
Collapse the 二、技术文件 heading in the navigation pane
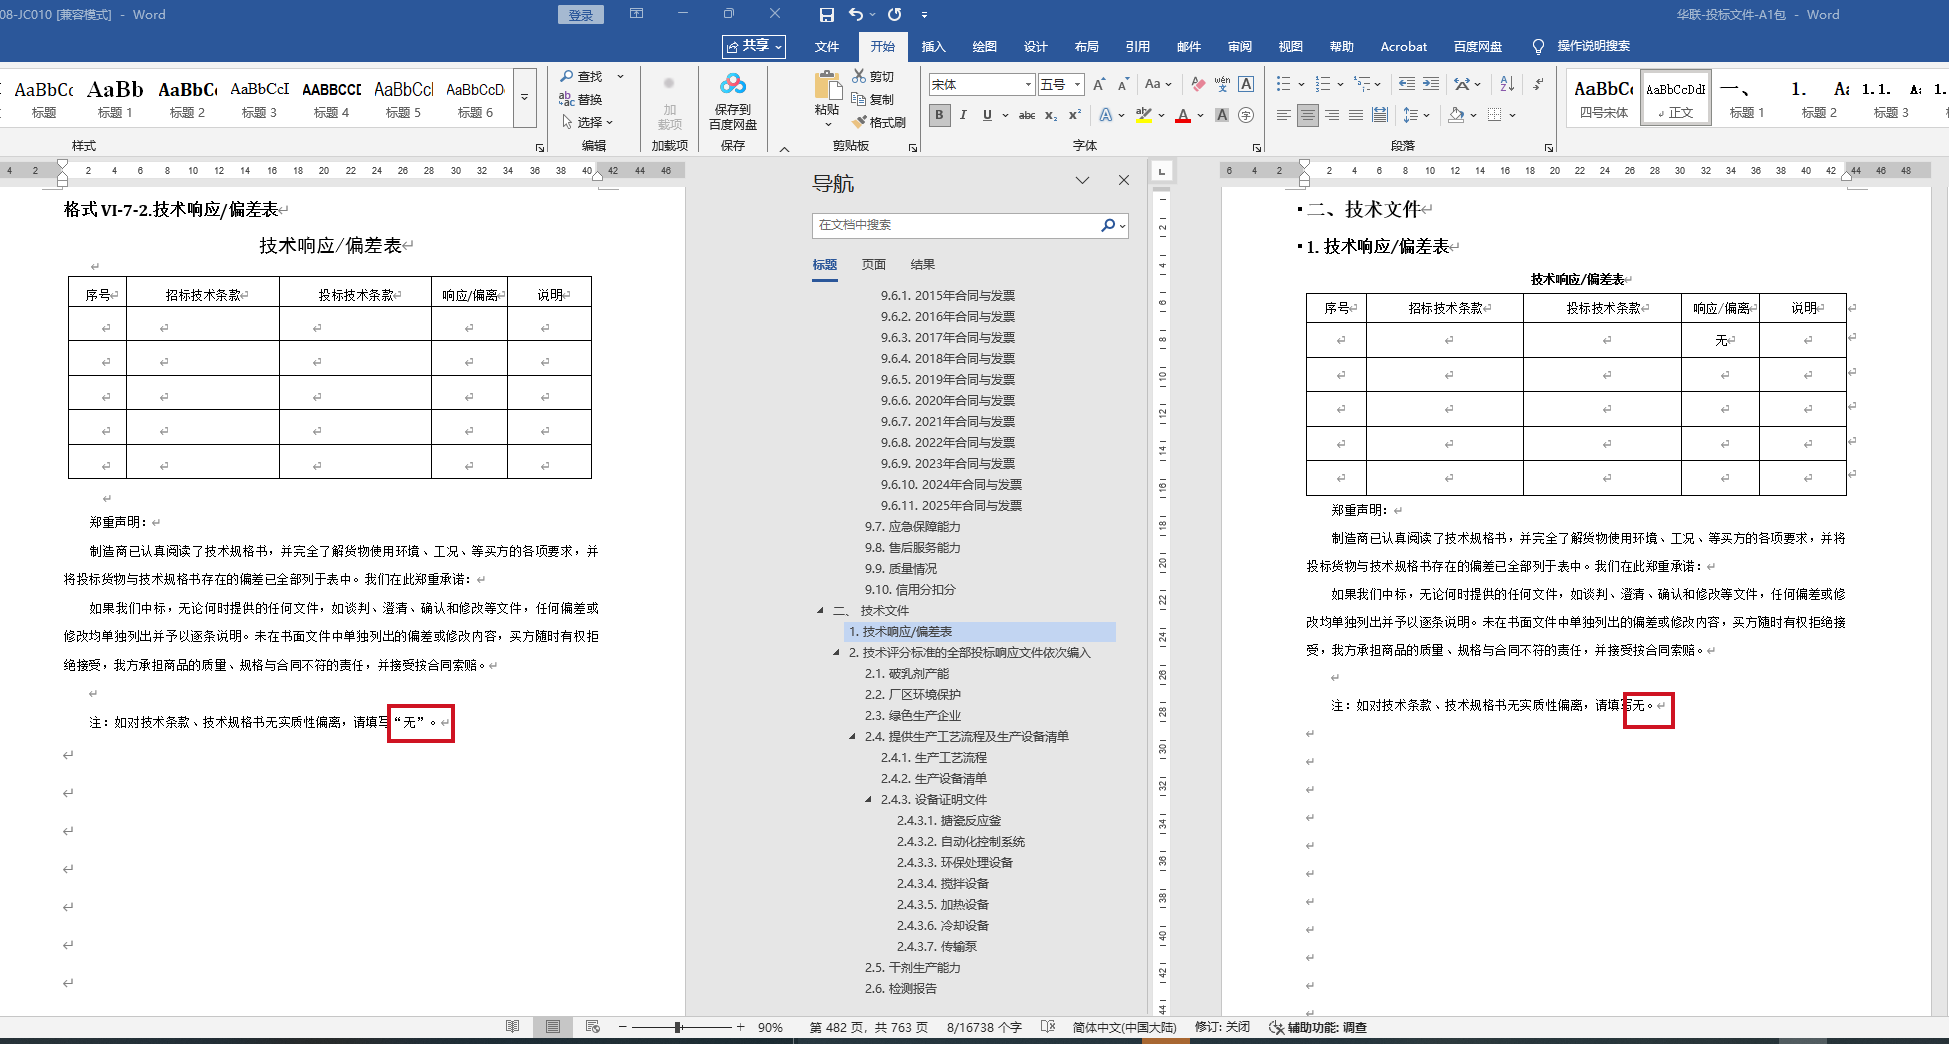[821, 610]
